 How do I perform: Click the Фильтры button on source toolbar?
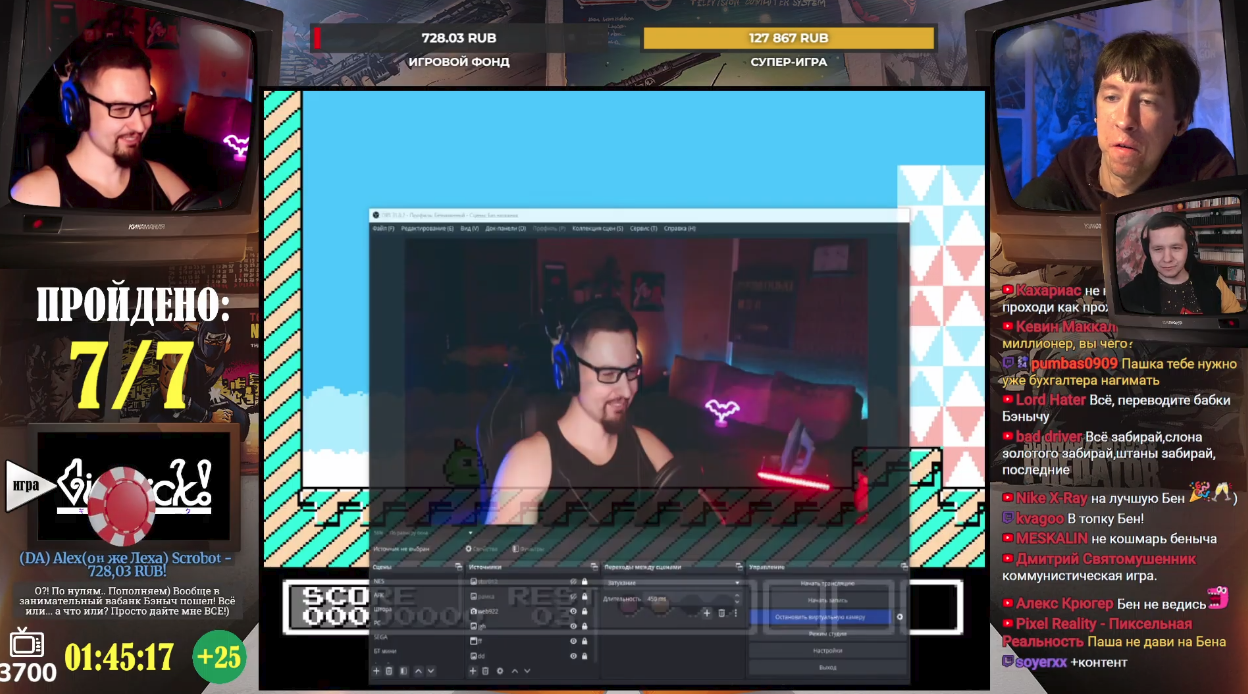pyautogui.click(x=530, y=549)
